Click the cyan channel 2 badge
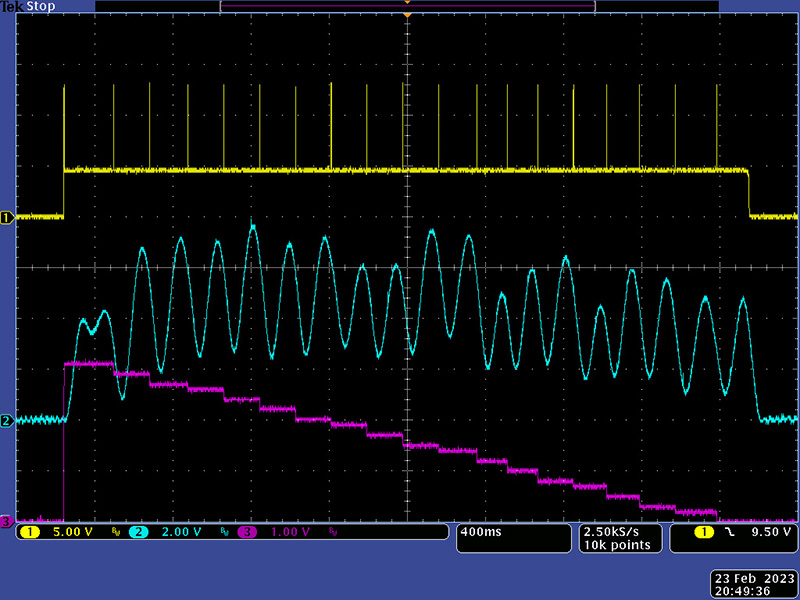This screenshot has height=600, width=800. pyautogui.click(x=138, y=532)
